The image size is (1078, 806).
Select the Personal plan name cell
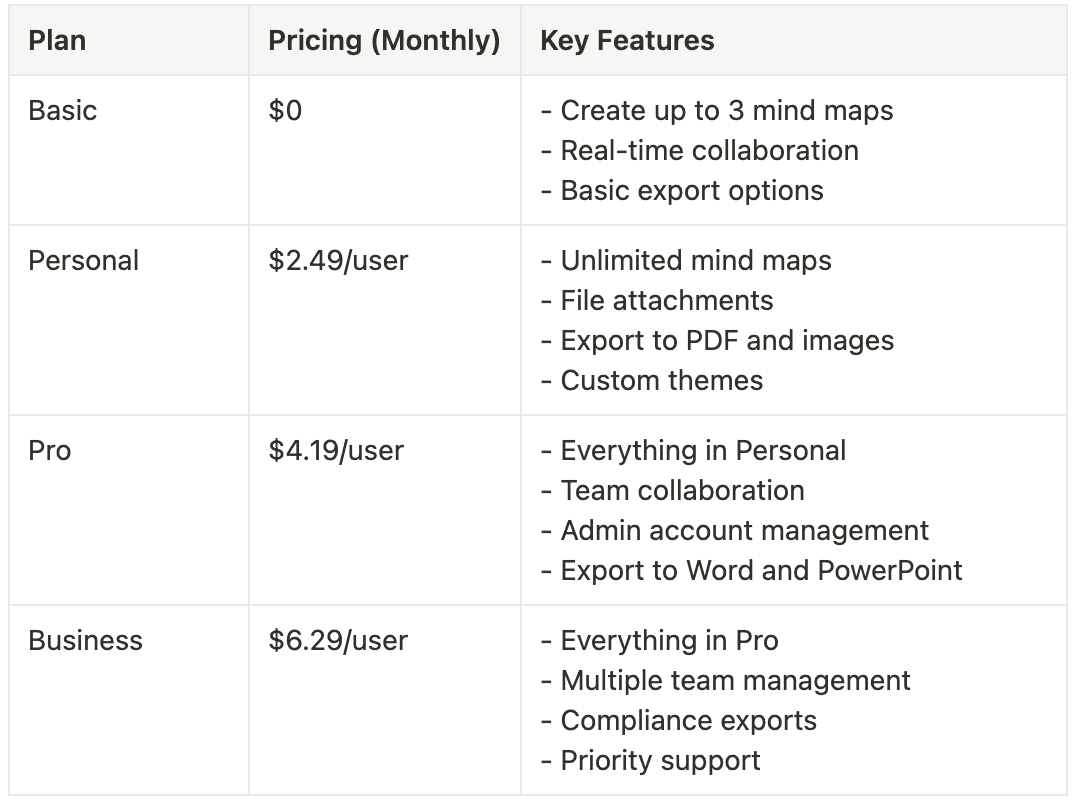pos(129,320)
